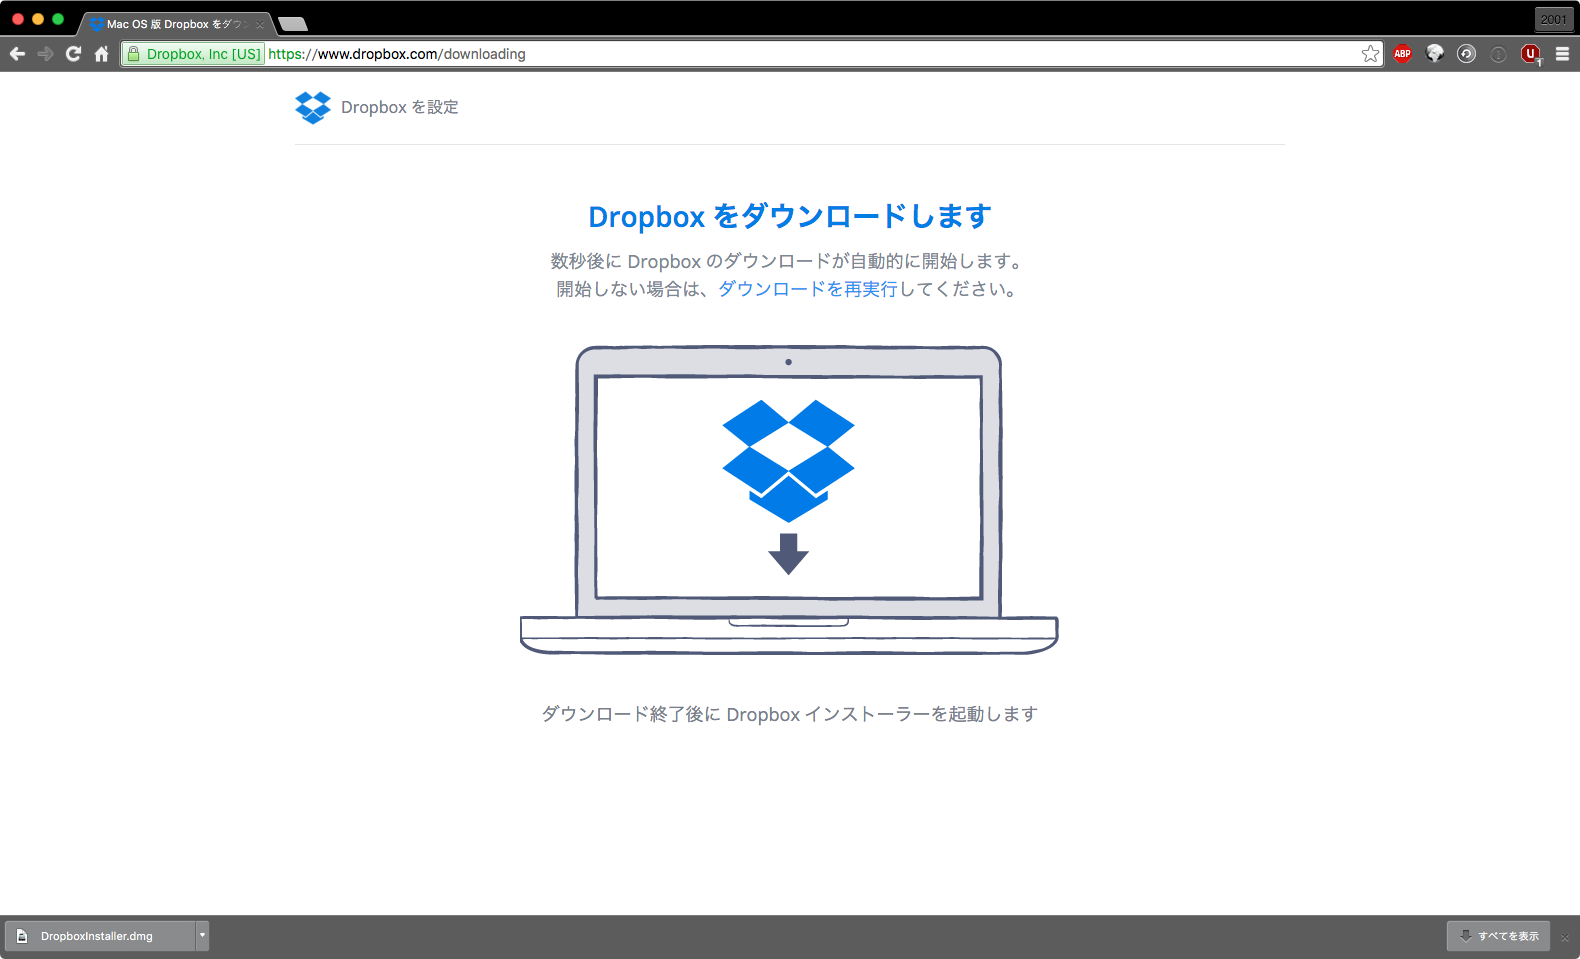View Dropbox, Inc [US] certificate lock badge
The width and height of the screenshot is (1580, 959).
194,54
